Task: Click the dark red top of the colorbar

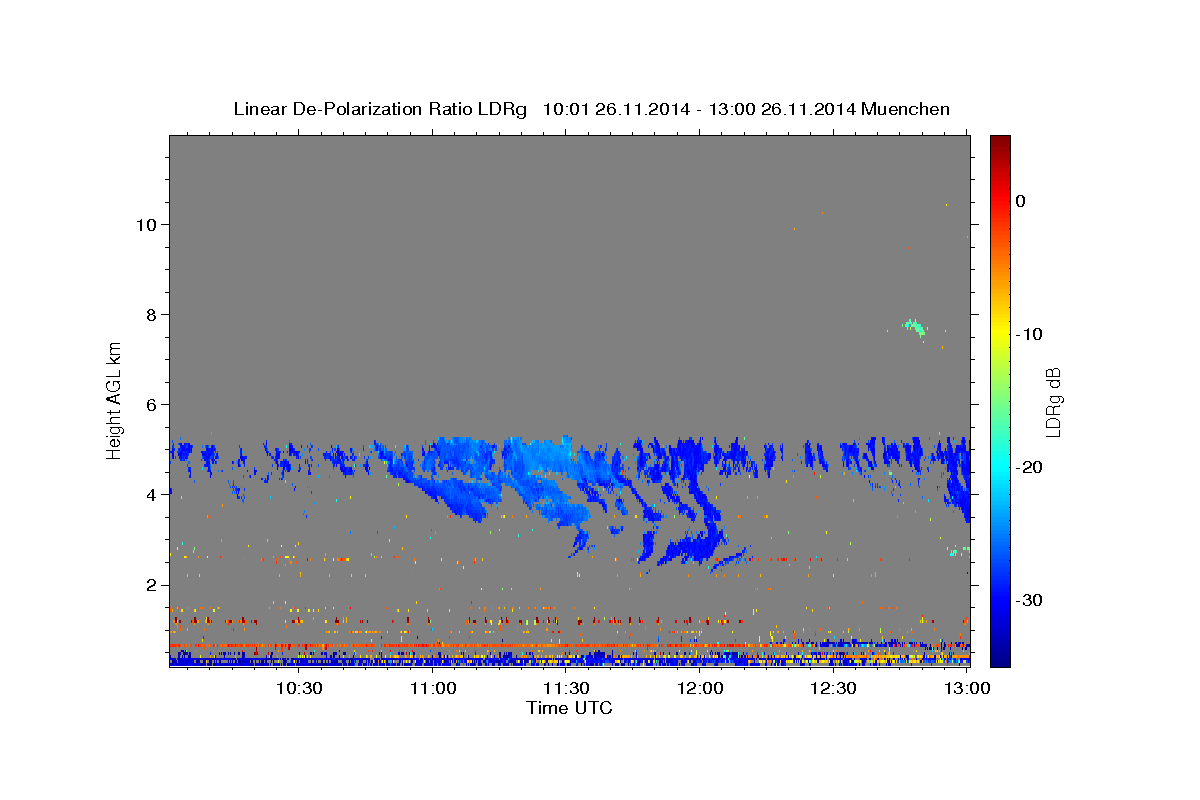Action: [x=1000, y=144]
